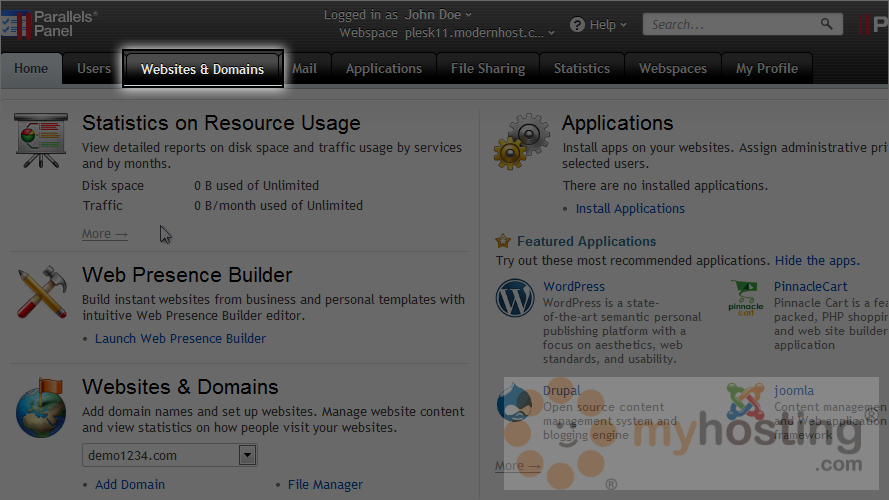Screen dimensions: 889x500
Task: Click the Applications section heading
Action: coord(617,123)
